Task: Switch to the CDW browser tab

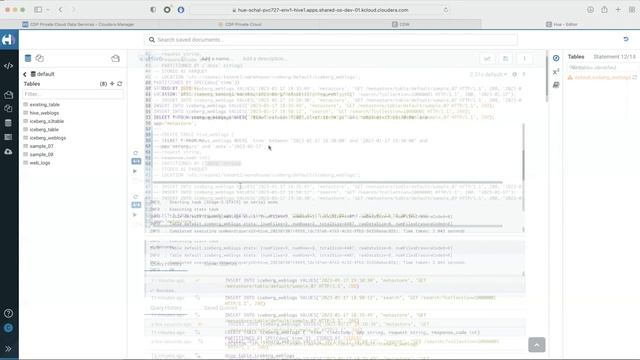Action: tap(401, 24)
